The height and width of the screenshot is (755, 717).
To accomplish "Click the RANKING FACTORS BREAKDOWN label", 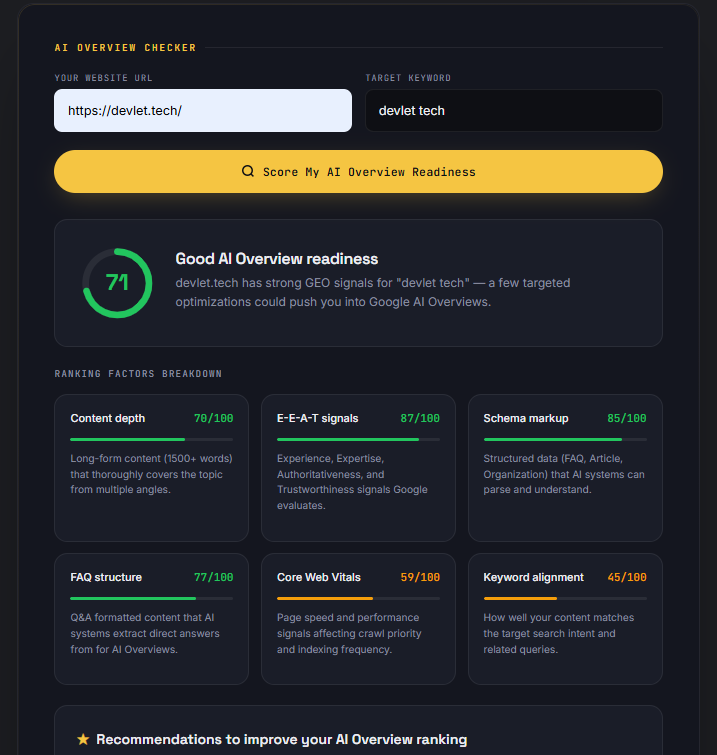I will pos(138,374).
